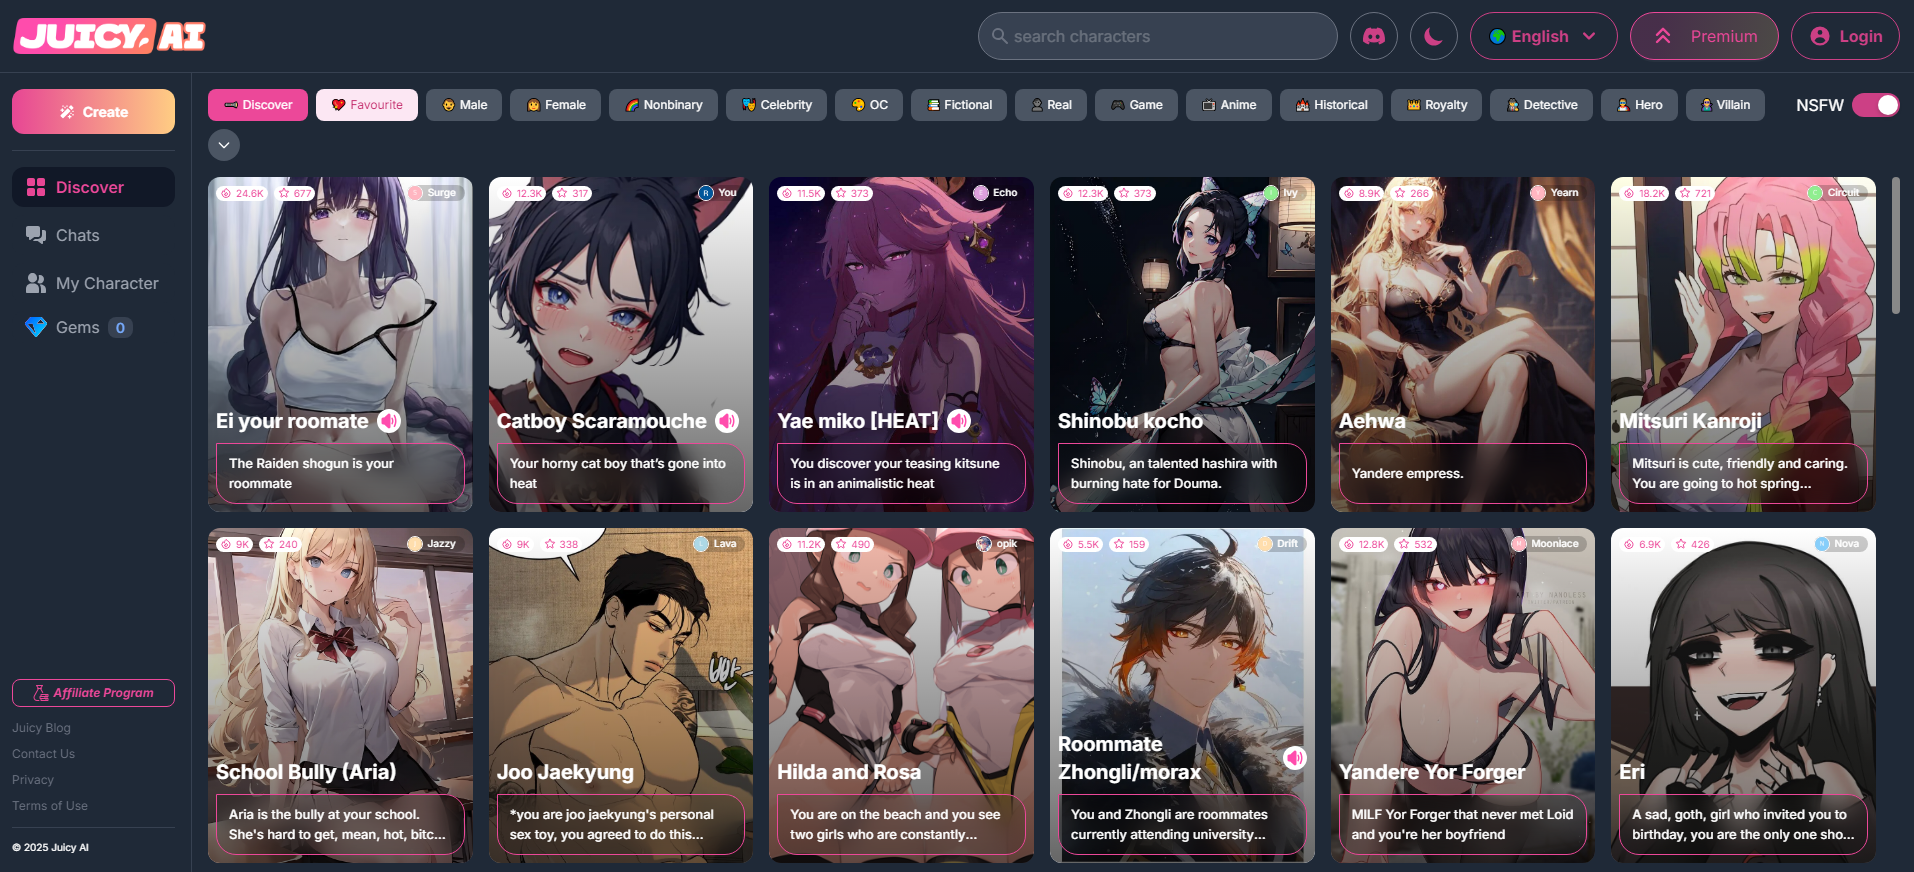Play voice for Roommate Zhongli/morax
The height and width of the screenshot is (872, 1914).
click(1294, 758)
